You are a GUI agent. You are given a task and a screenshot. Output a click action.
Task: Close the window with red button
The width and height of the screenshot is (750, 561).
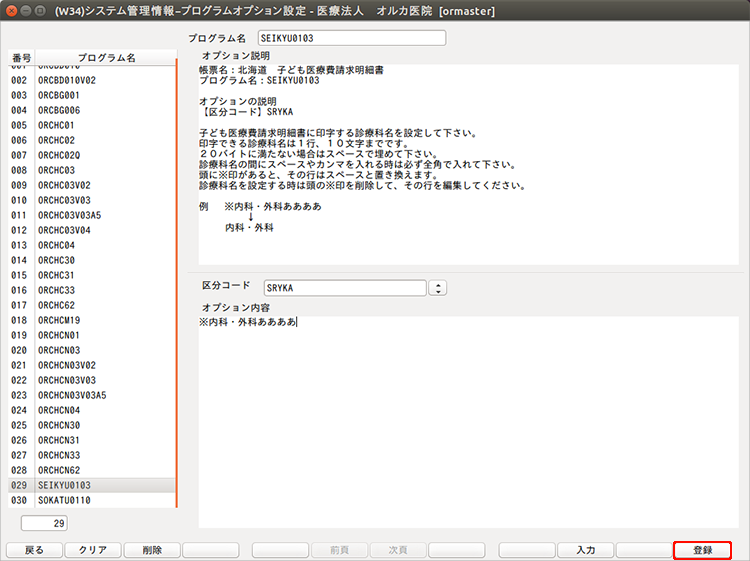11,11
